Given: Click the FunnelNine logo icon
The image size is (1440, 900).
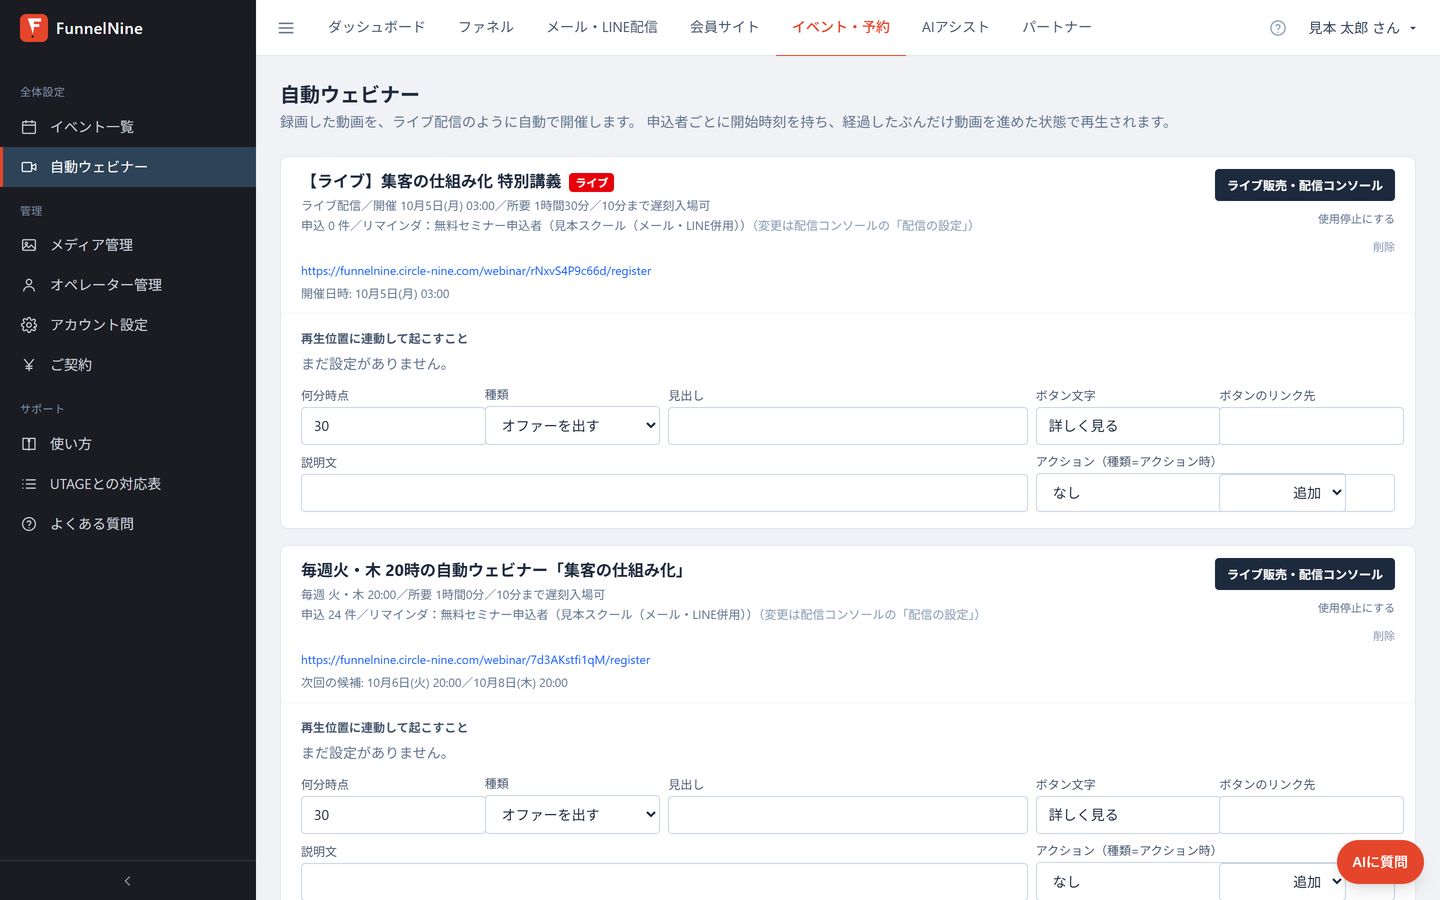Looking at the screenshot, I should (34, 28).
